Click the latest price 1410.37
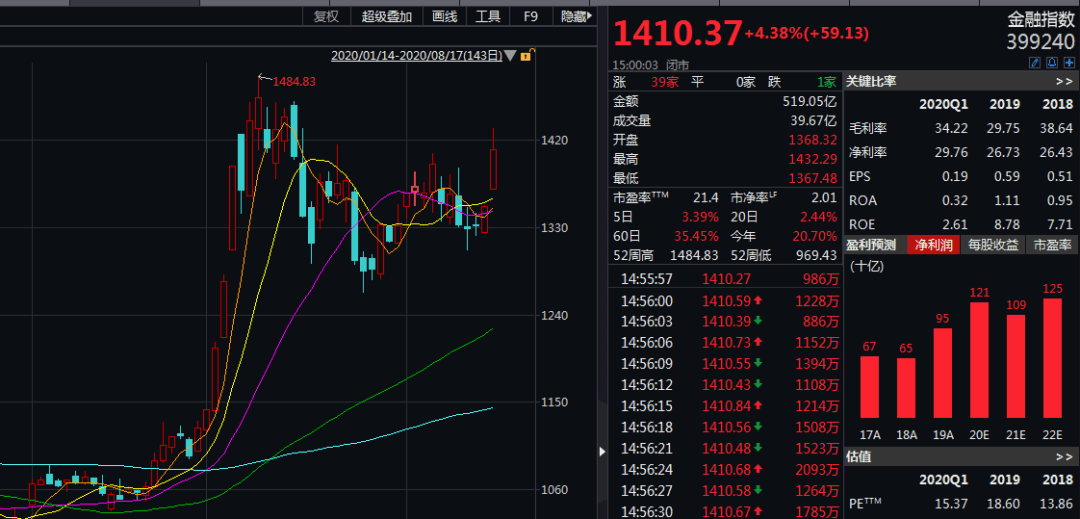The width and height of the screenshot is (1080, 519). [x=678, y=33]
